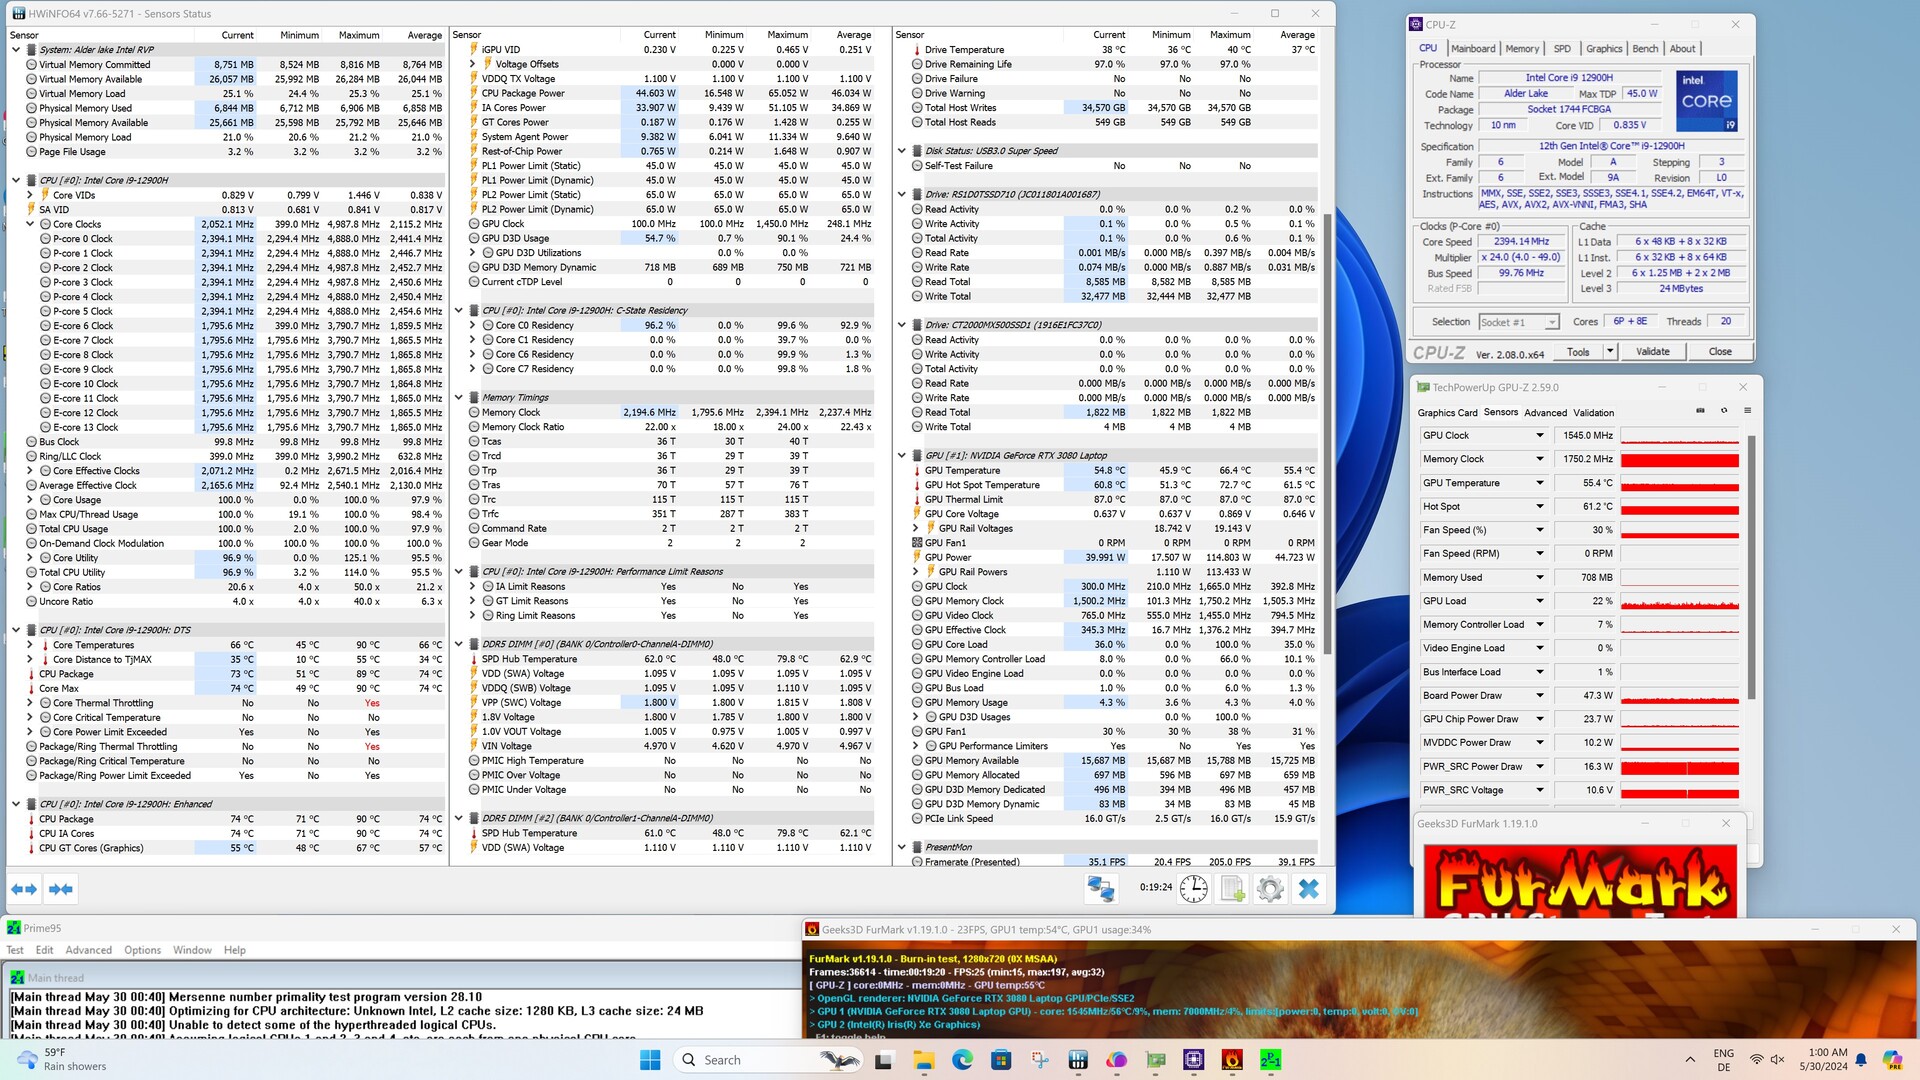Start logging with the sheet-plus icon

tap(1232, 888)
